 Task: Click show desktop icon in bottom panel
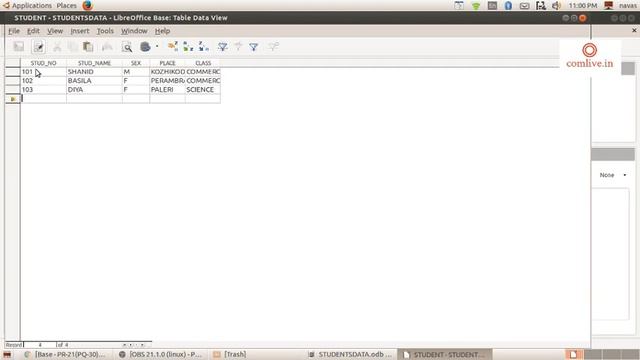7,354
